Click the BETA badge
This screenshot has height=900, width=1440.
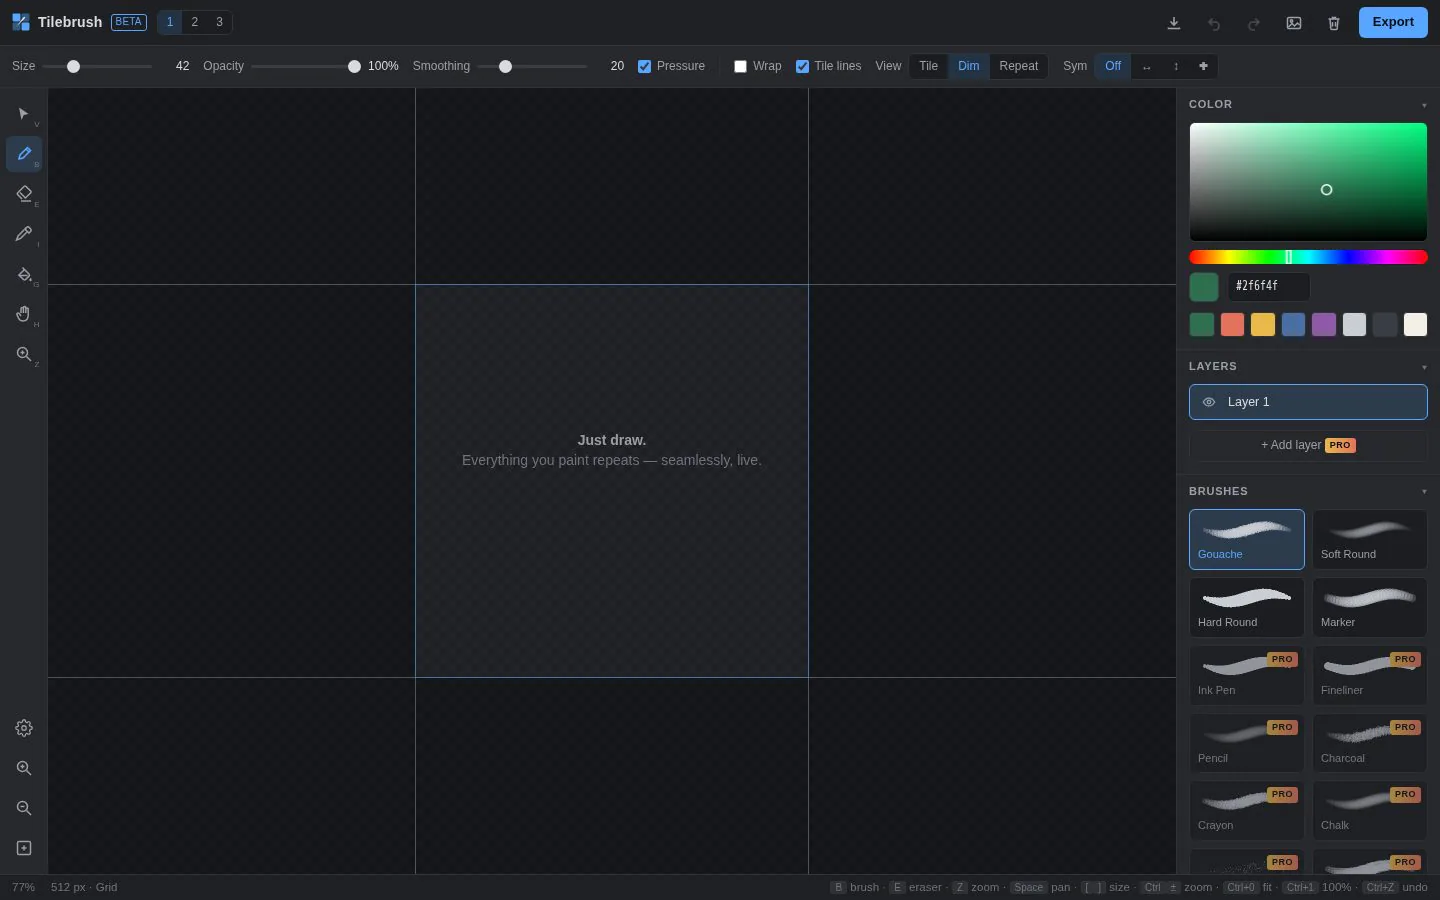coord(129,22)
